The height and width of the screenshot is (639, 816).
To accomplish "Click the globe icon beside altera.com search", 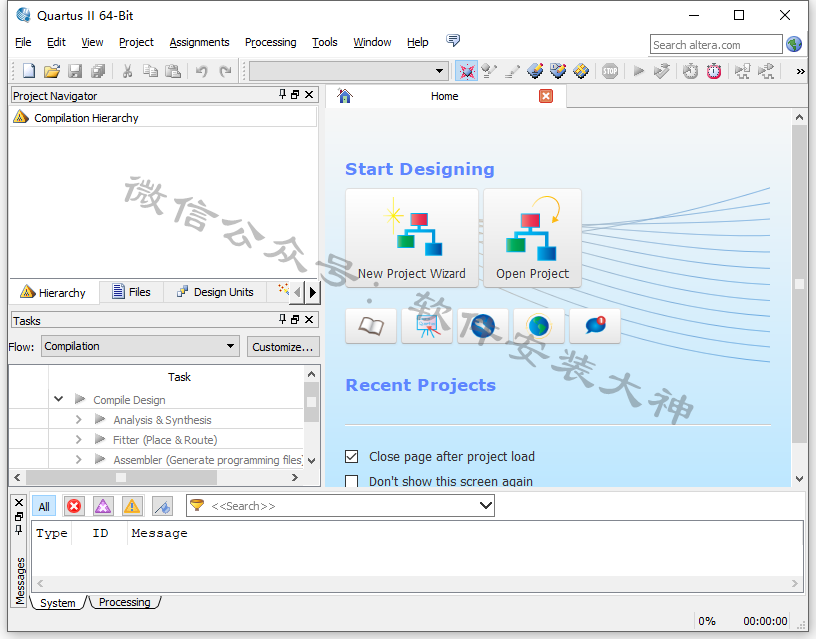I will [x=794, y=44].
